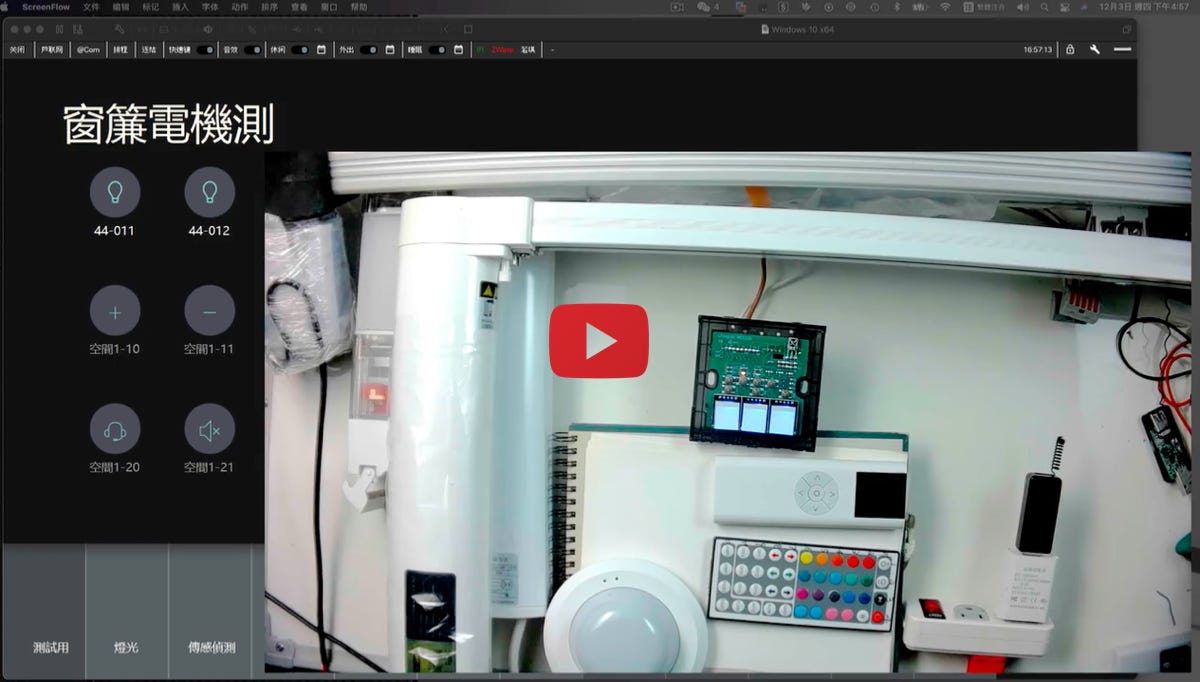Viewport: 1200px width, 682px height.
Task: Click the green IR label
Action: coord(480,49)
